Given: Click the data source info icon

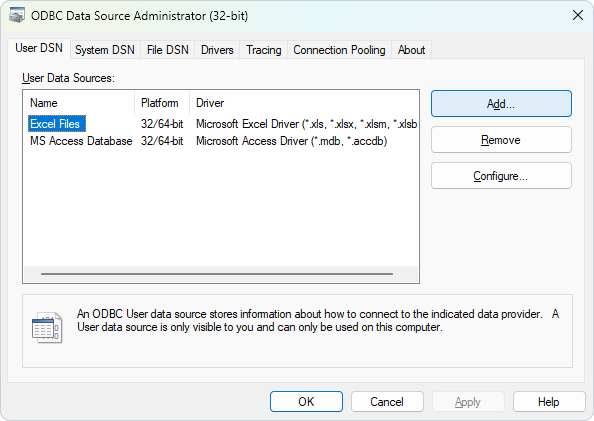Looking at the screenshot, I should (x=47, y=327).
